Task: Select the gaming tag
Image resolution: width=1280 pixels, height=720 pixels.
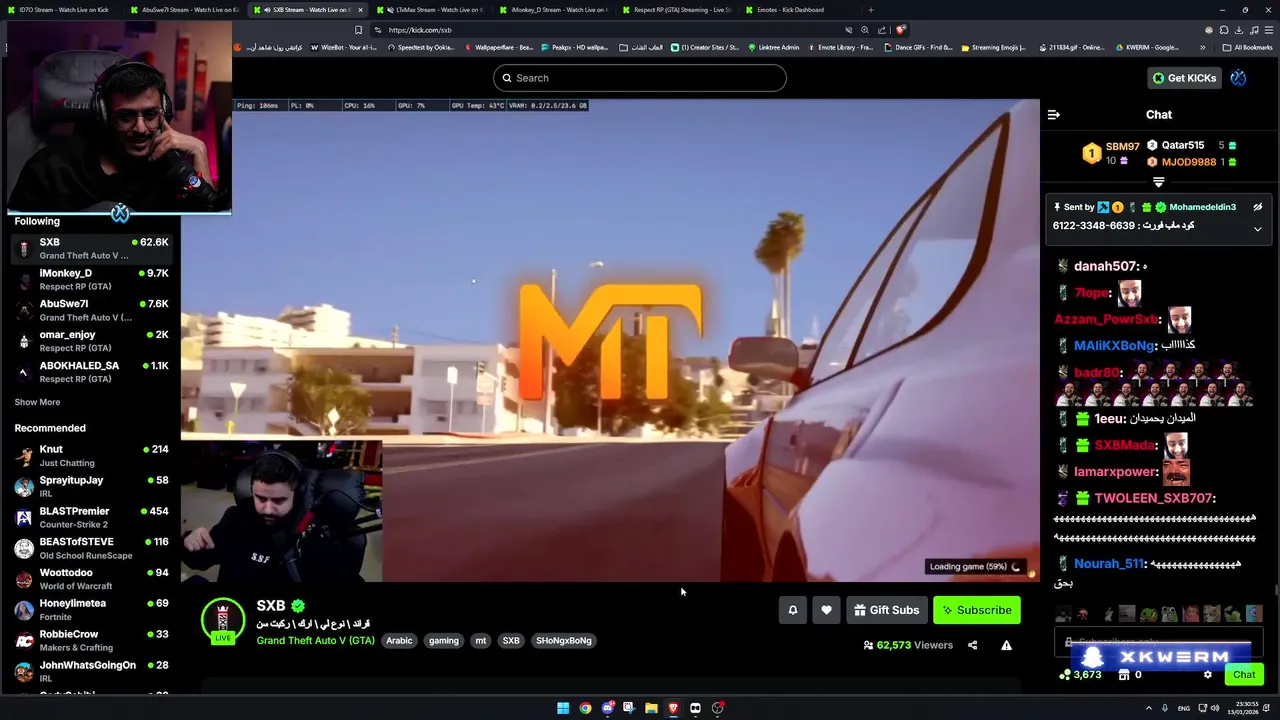Action: (444, 640)
